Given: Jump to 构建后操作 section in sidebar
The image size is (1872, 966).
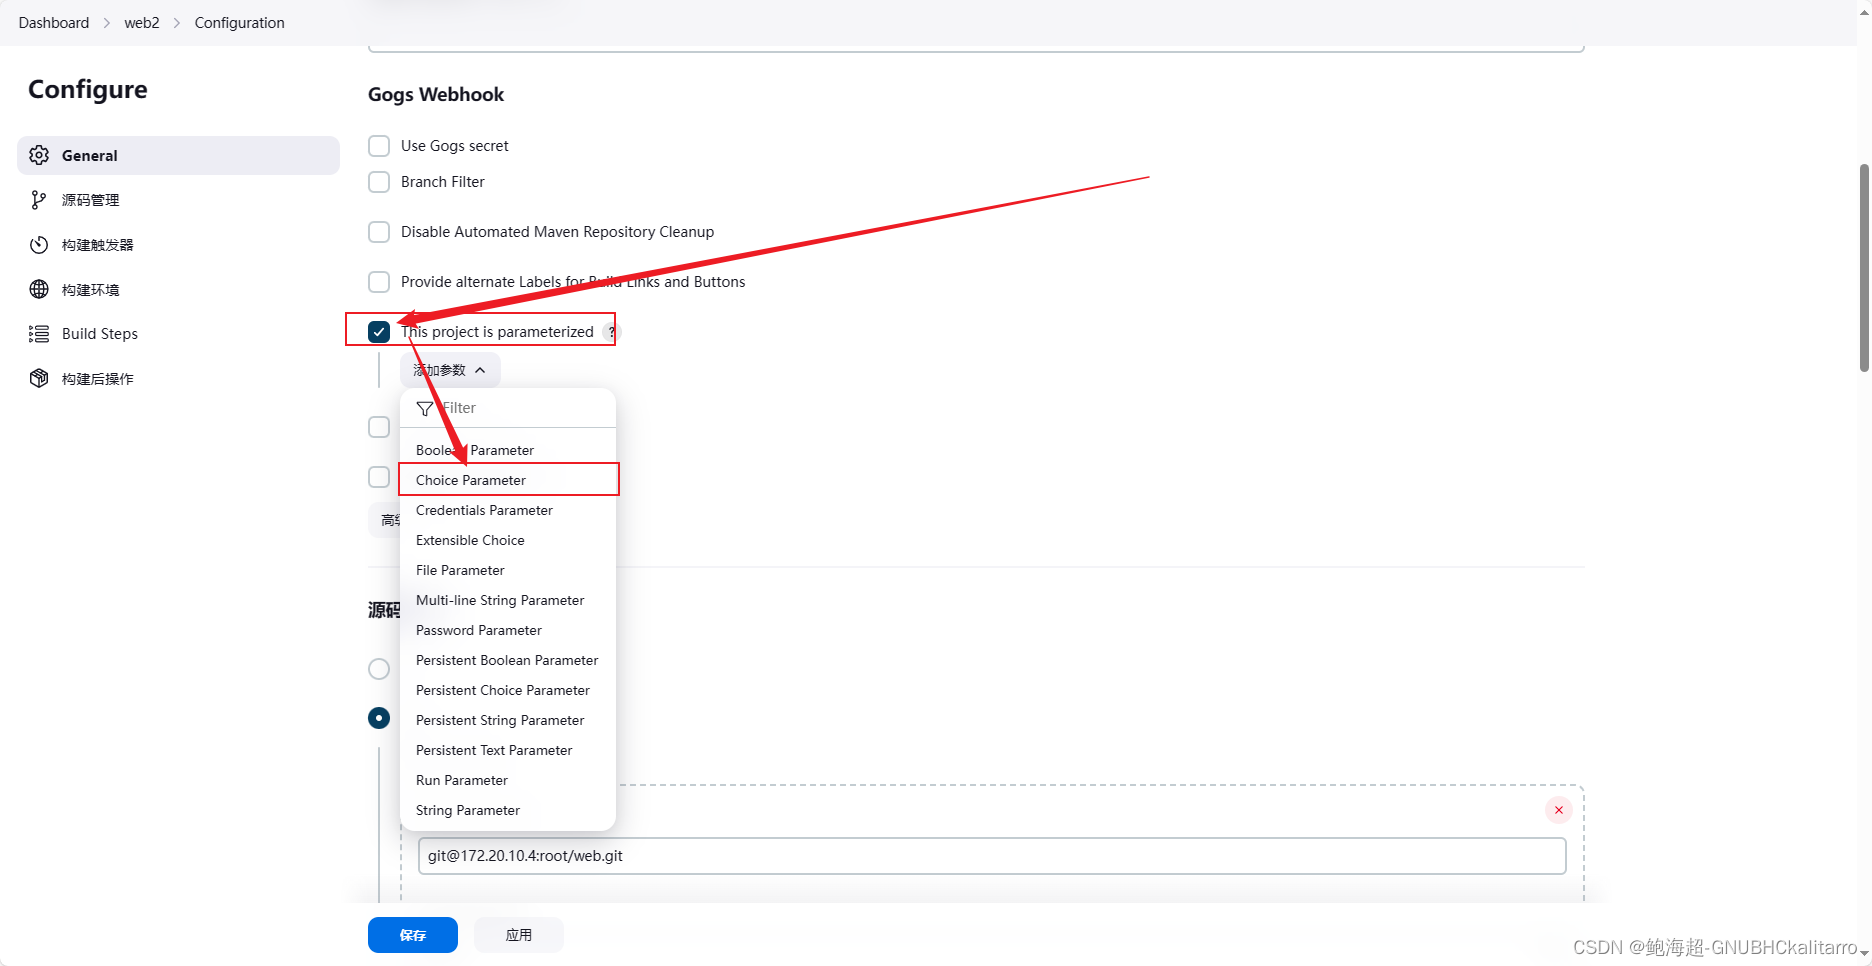Looking at the screenshot, I should click(x=178, y=378).
